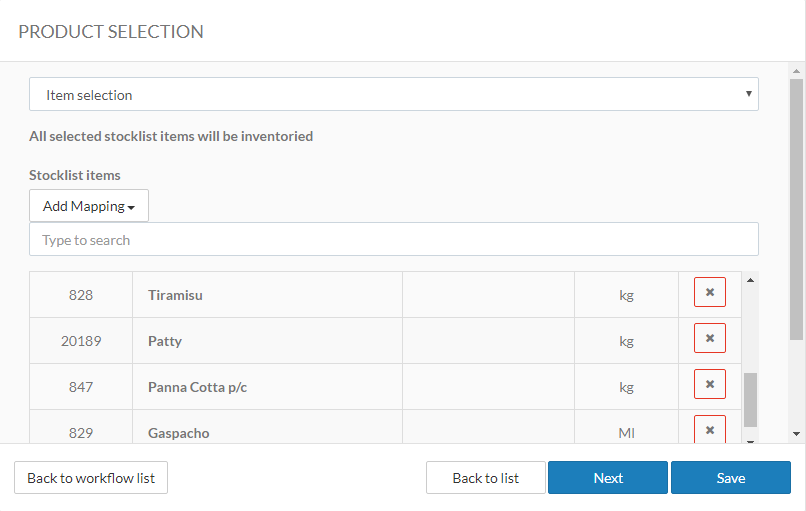This screenshot has width=806, height=511.
Task: Click the Panna Cotta p/c name
Action: (x=198, y=387)
